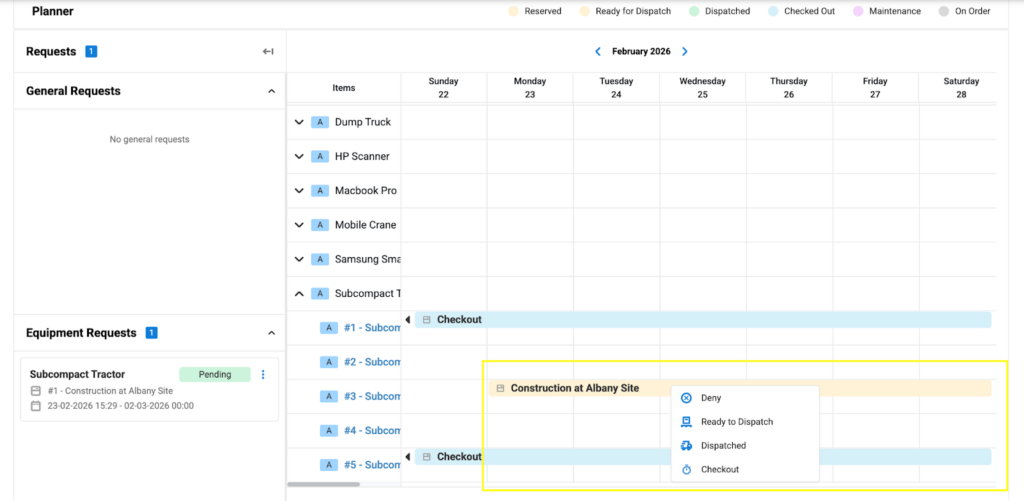Expand the Dump Truck row

[298, 122]
